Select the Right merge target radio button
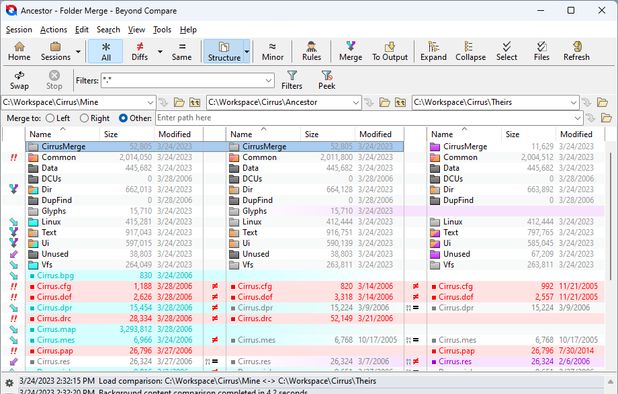 (84, 118)
